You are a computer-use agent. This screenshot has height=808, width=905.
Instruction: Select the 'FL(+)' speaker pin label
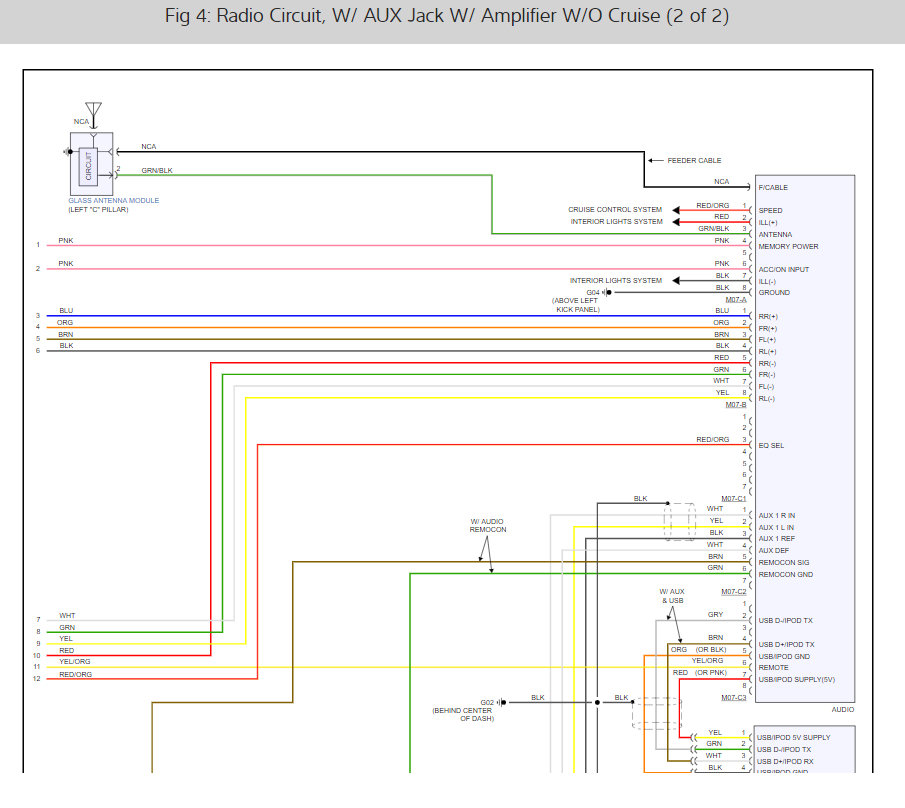pyautogui.click(x=767, y=340)
